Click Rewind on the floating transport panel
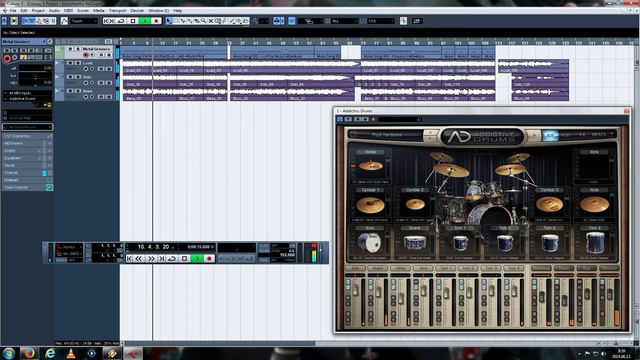Screen dimensions: 640x360 (139, 258)
